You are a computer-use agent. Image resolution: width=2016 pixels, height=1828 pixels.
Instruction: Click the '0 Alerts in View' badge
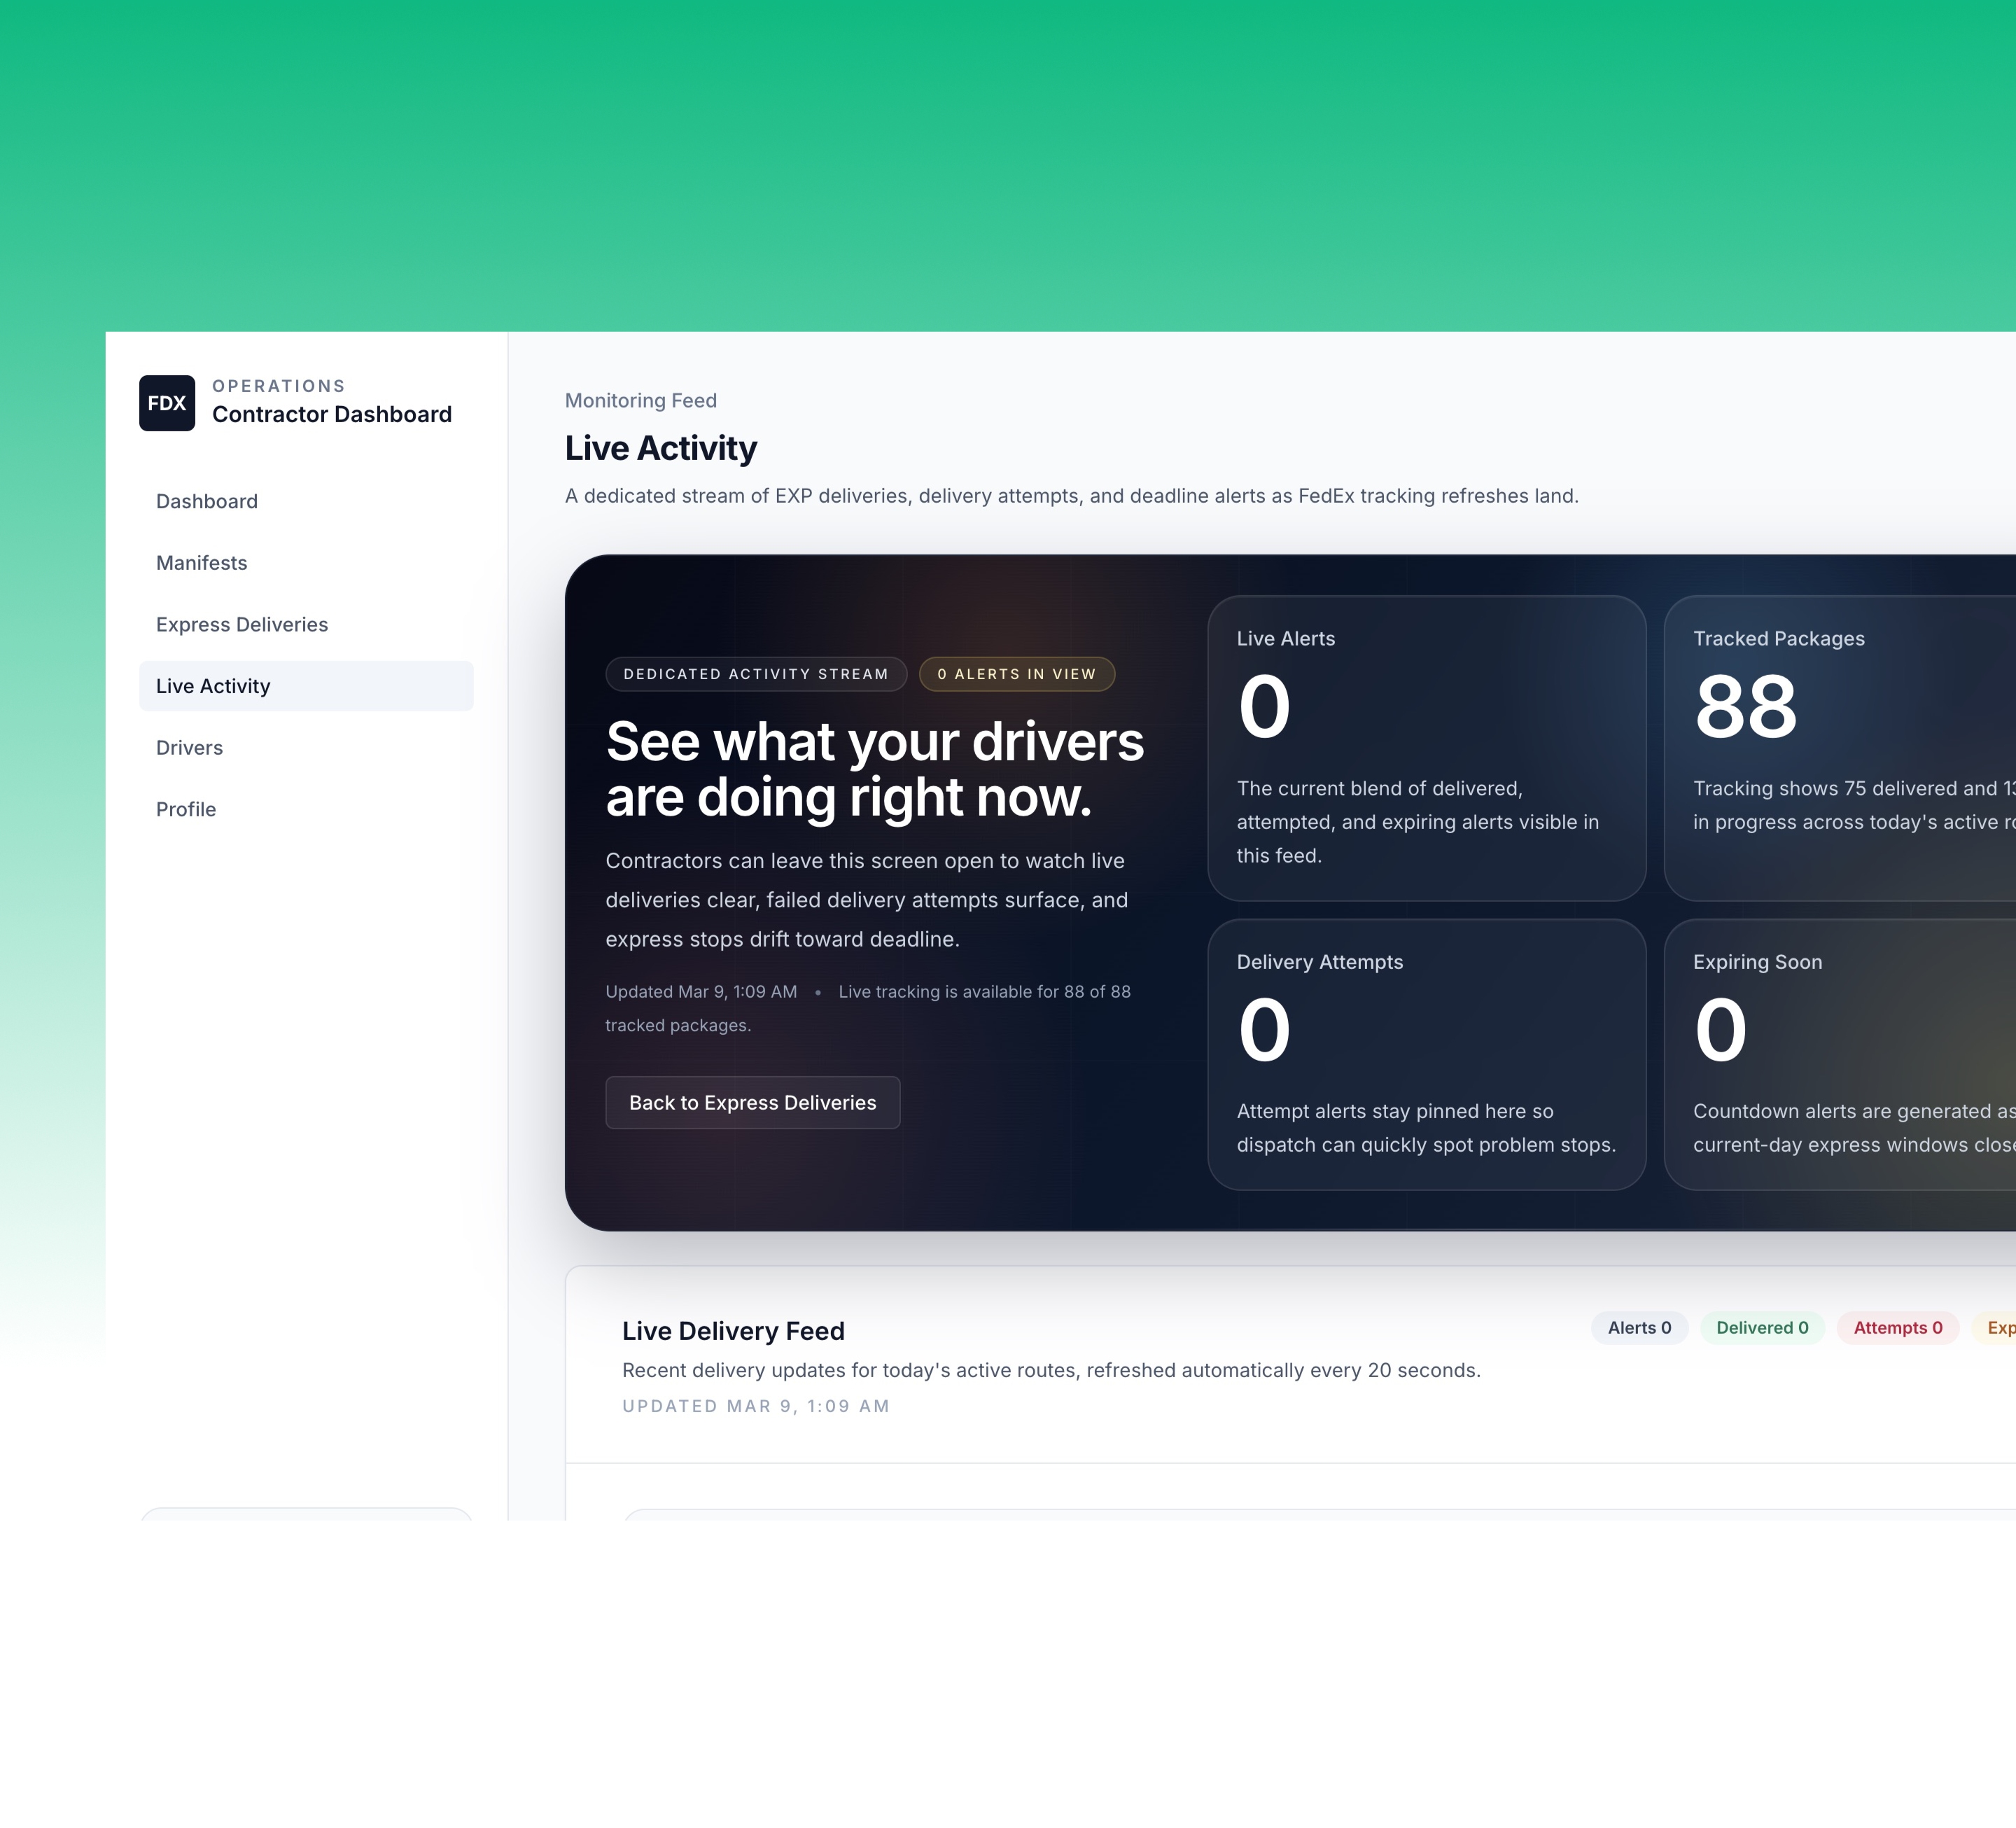click(x=1016, y=674)
